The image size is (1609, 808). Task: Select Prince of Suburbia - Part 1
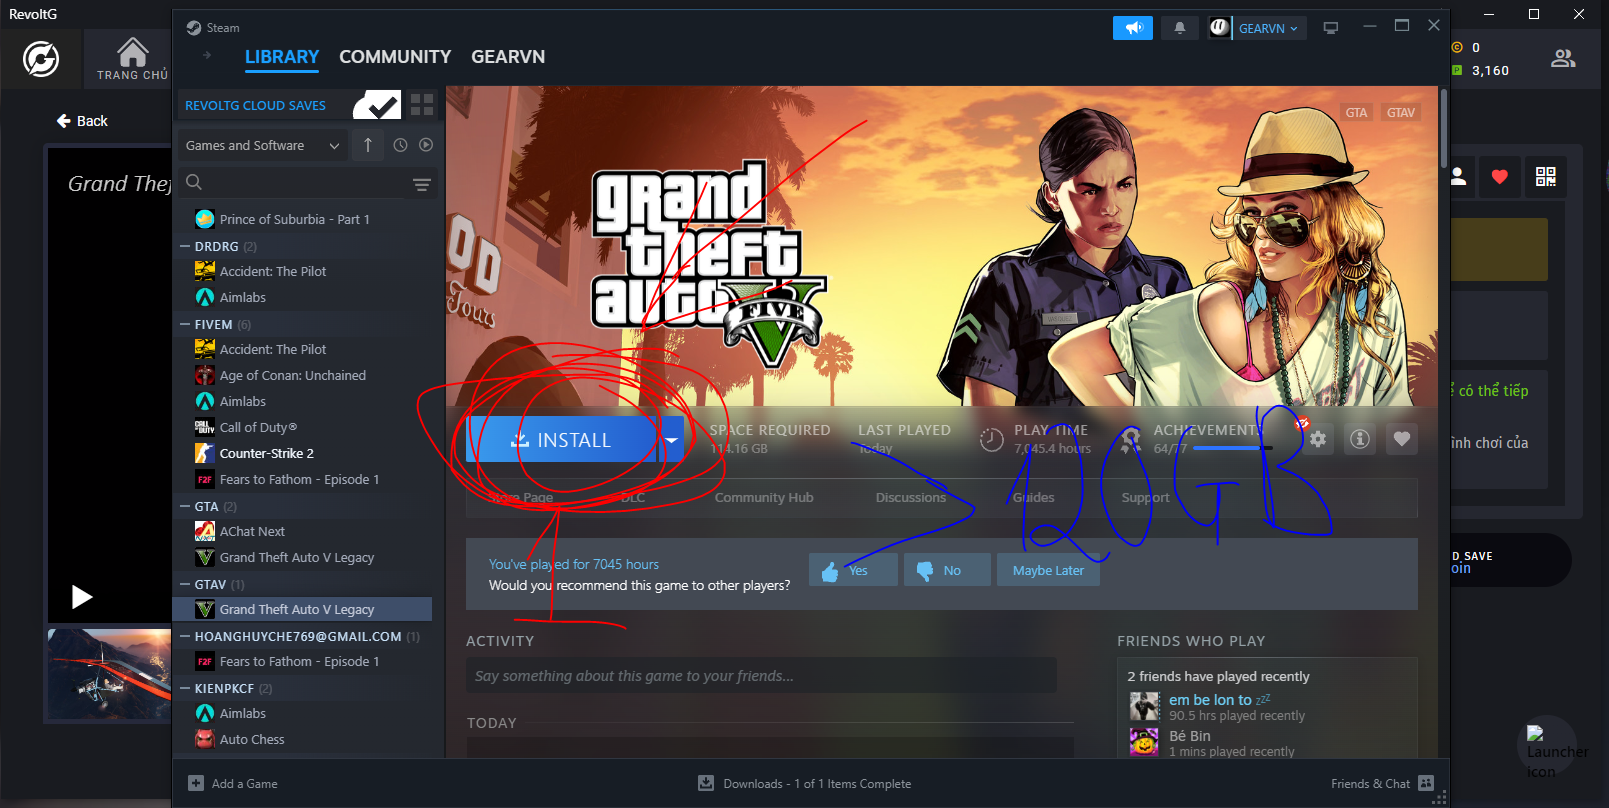[294, 219]
